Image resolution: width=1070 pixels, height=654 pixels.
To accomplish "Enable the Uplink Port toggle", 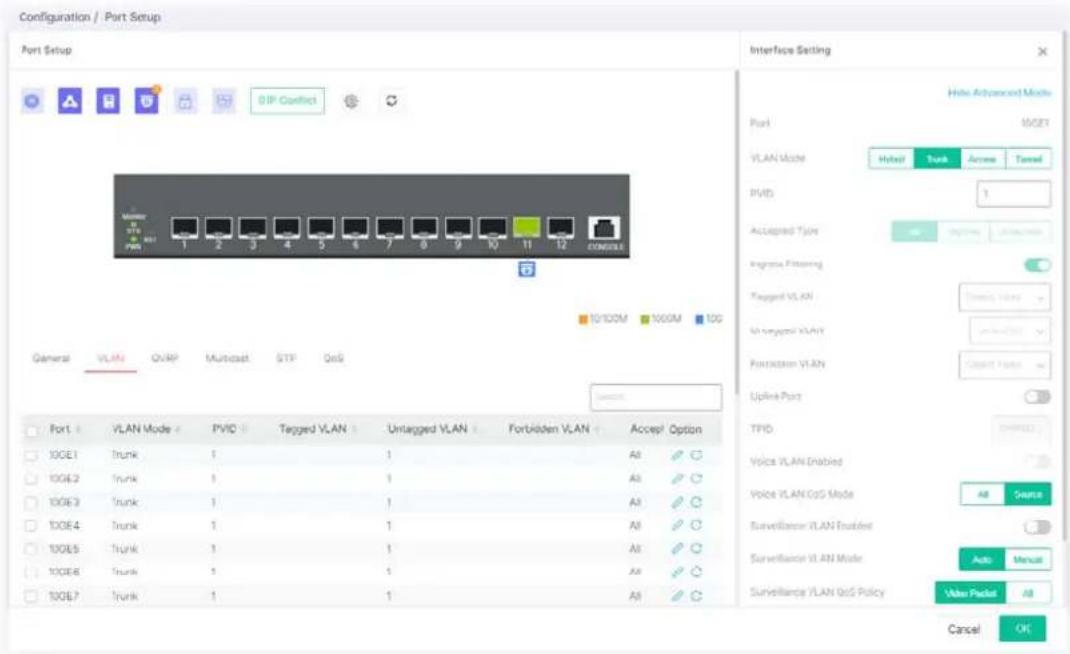I will 1037,397.
